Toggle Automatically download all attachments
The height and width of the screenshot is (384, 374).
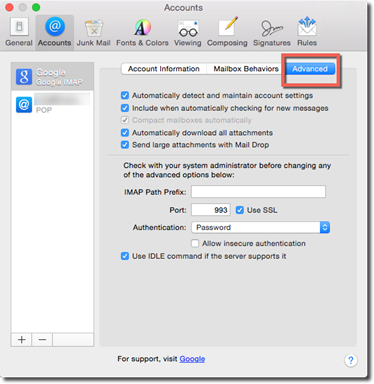[x=125, y=133]
